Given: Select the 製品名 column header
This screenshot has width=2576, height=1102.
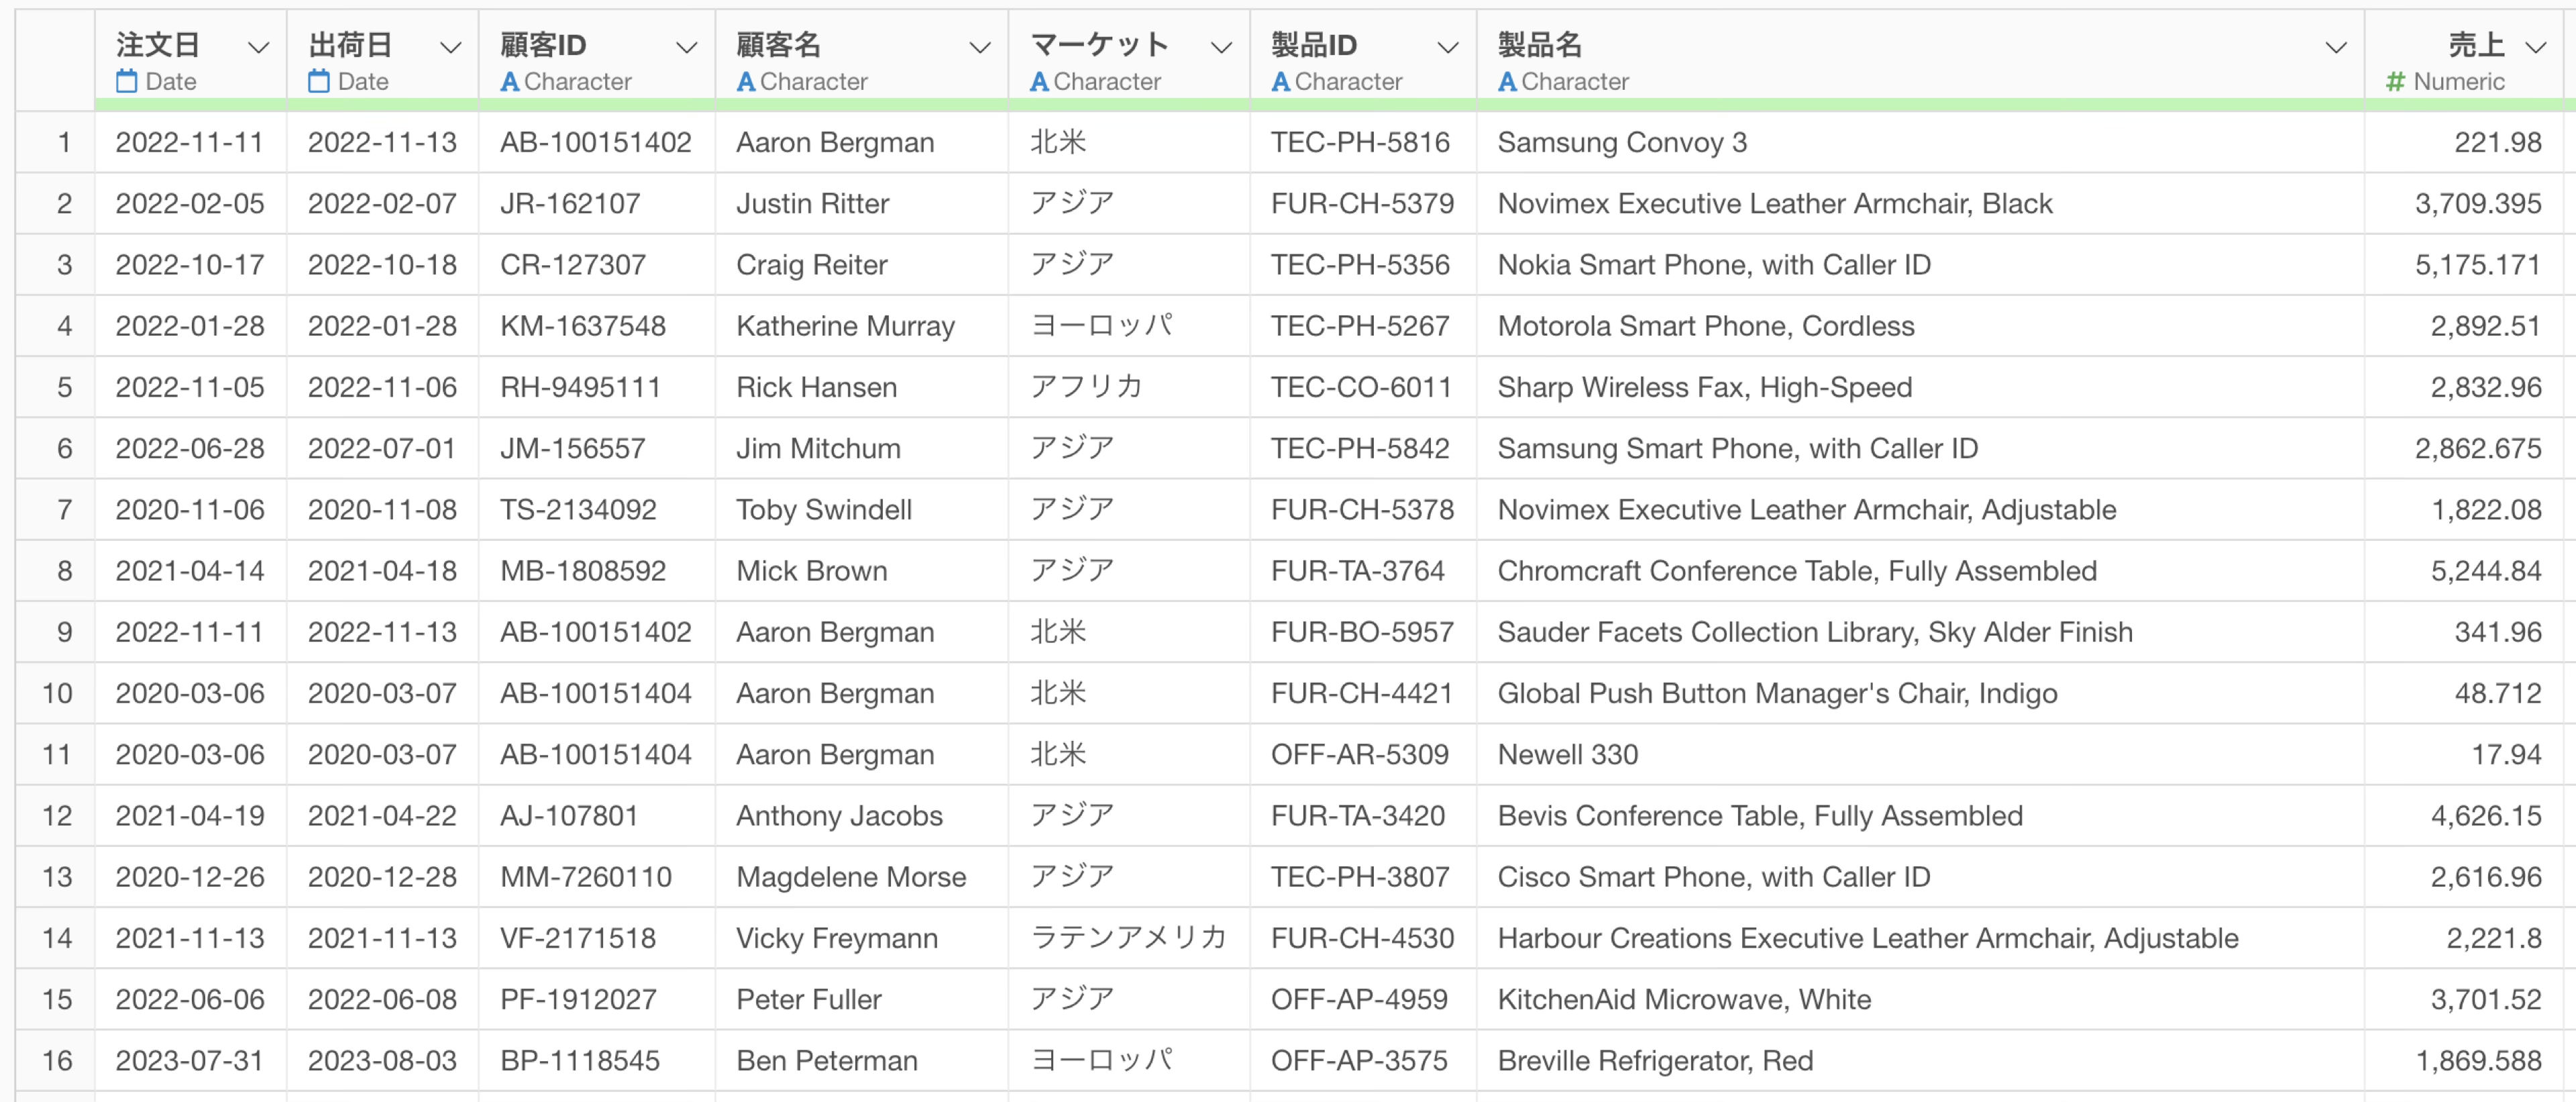Looking at the screenshot, I should [1920, 60].
